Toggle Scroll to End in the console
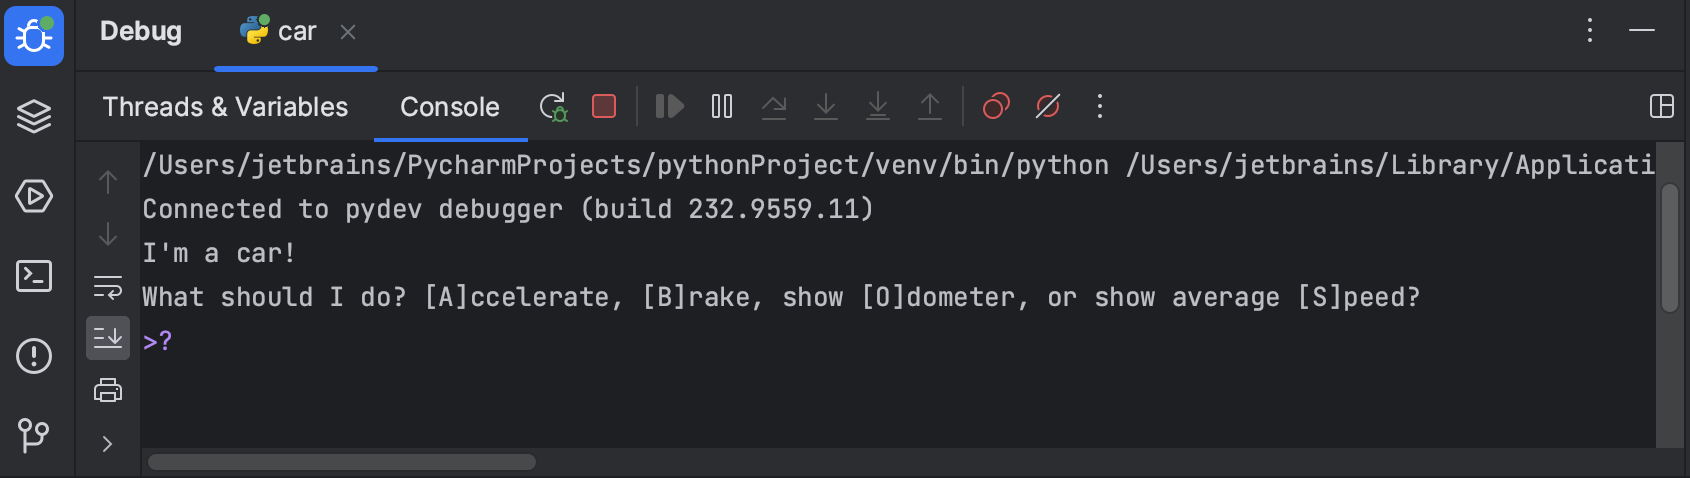This screenshot has height=478, width=1690. (108, 338)
